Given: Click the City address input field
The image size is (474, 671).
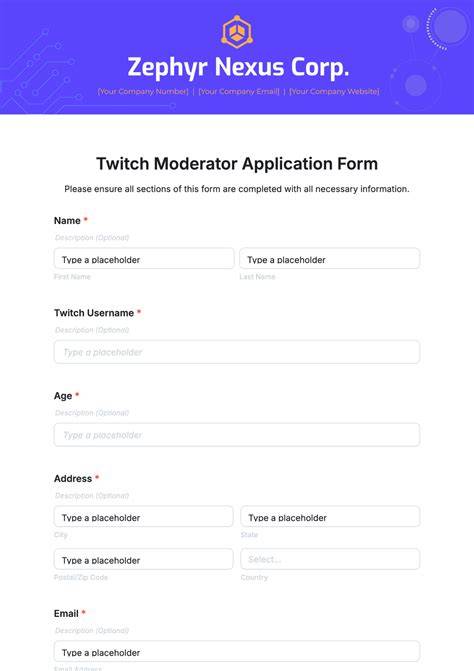Looking at the screenshot, I should (x=144, y=517).
